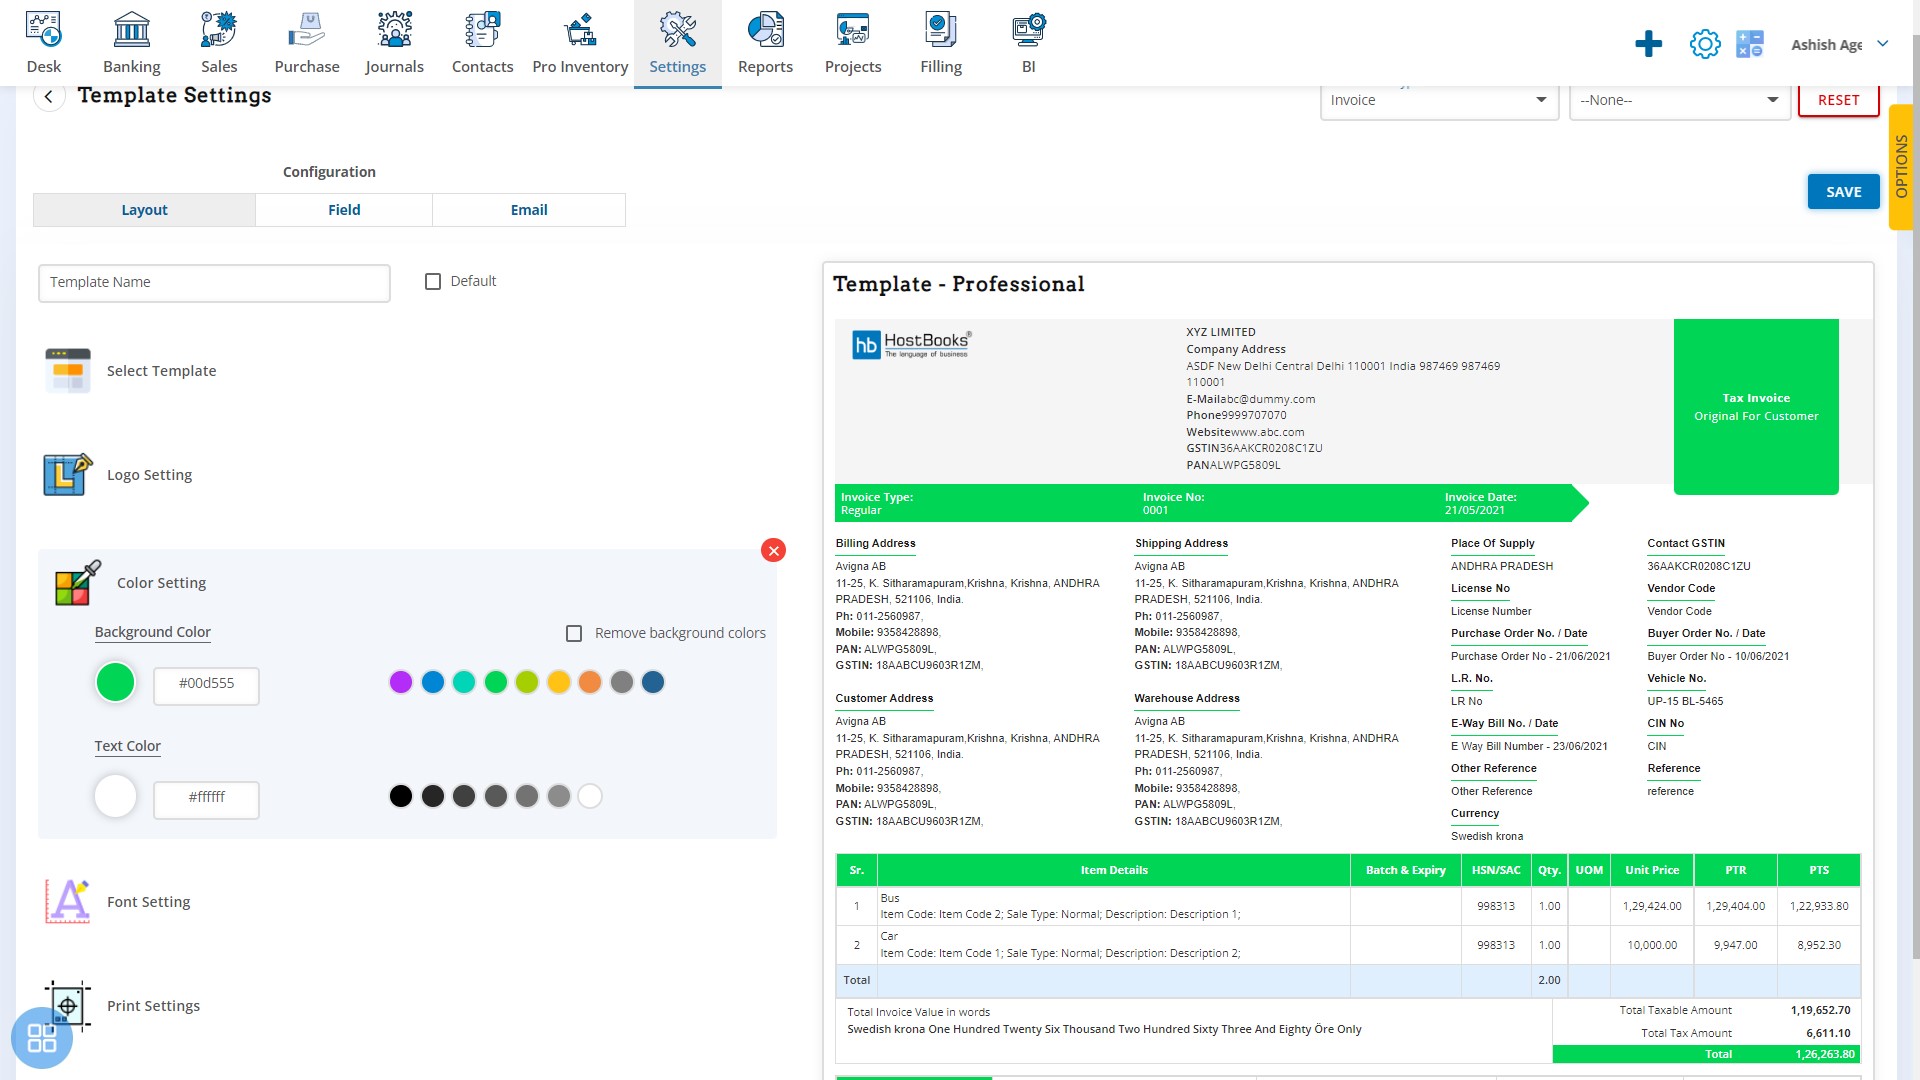Select the green background color swatch
1920x1080 pixels.
496,682
